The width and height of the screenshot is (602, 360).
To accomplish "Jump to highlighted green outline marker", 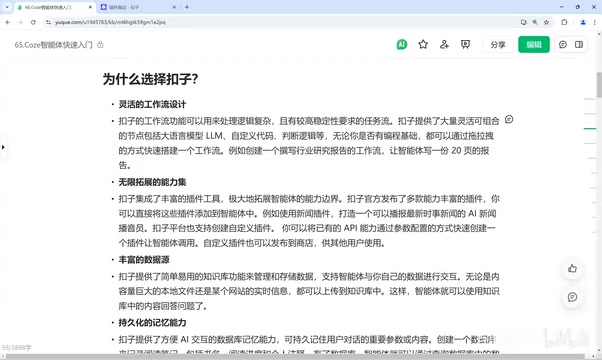I will pyautogui.click(x=590, y=129).
